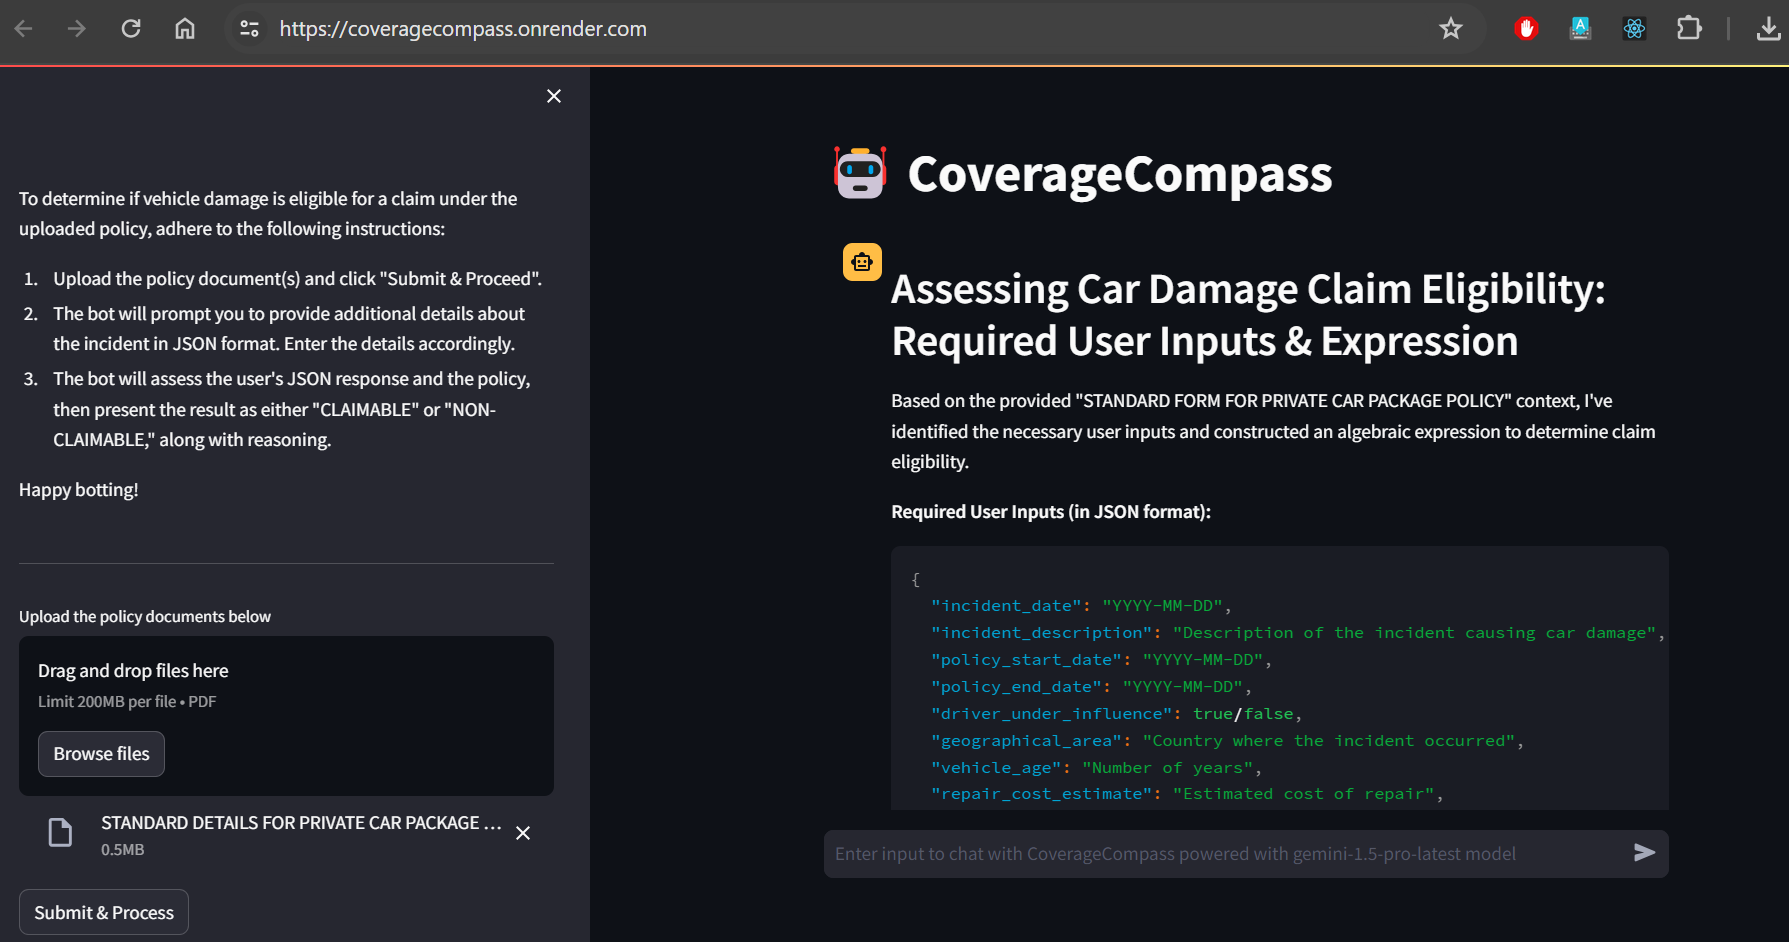Click the uploaded PDF document icon
The width and height of the screenshot is (1789, 942).
[x=61, y=833]
